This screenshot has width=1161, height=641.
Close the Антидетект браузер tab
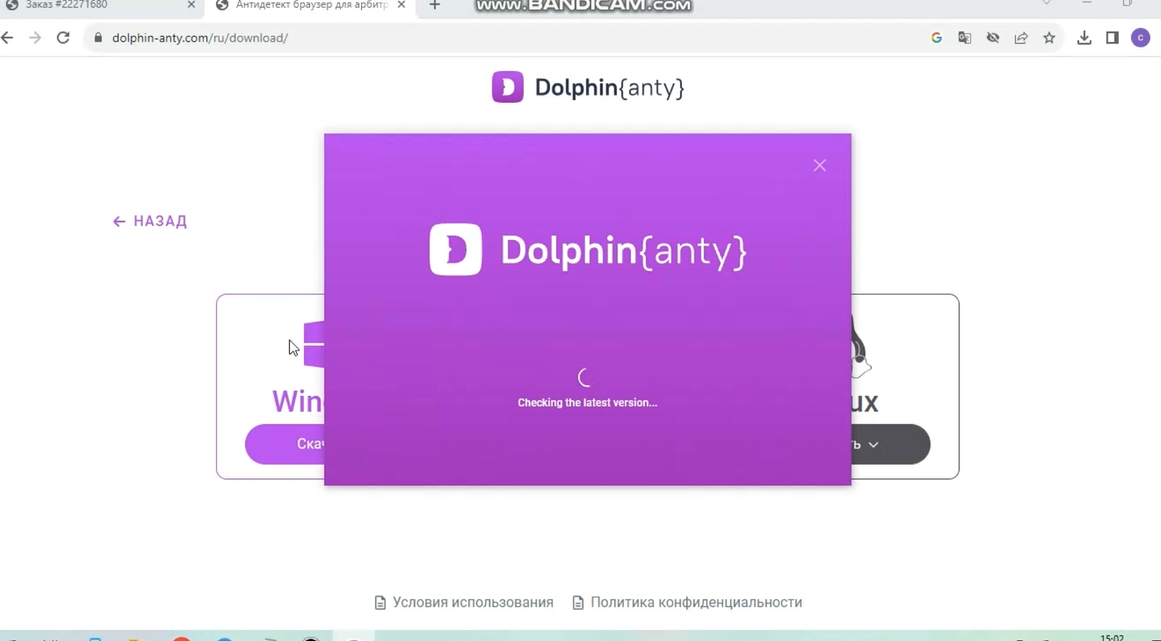[x=401, y=5]
